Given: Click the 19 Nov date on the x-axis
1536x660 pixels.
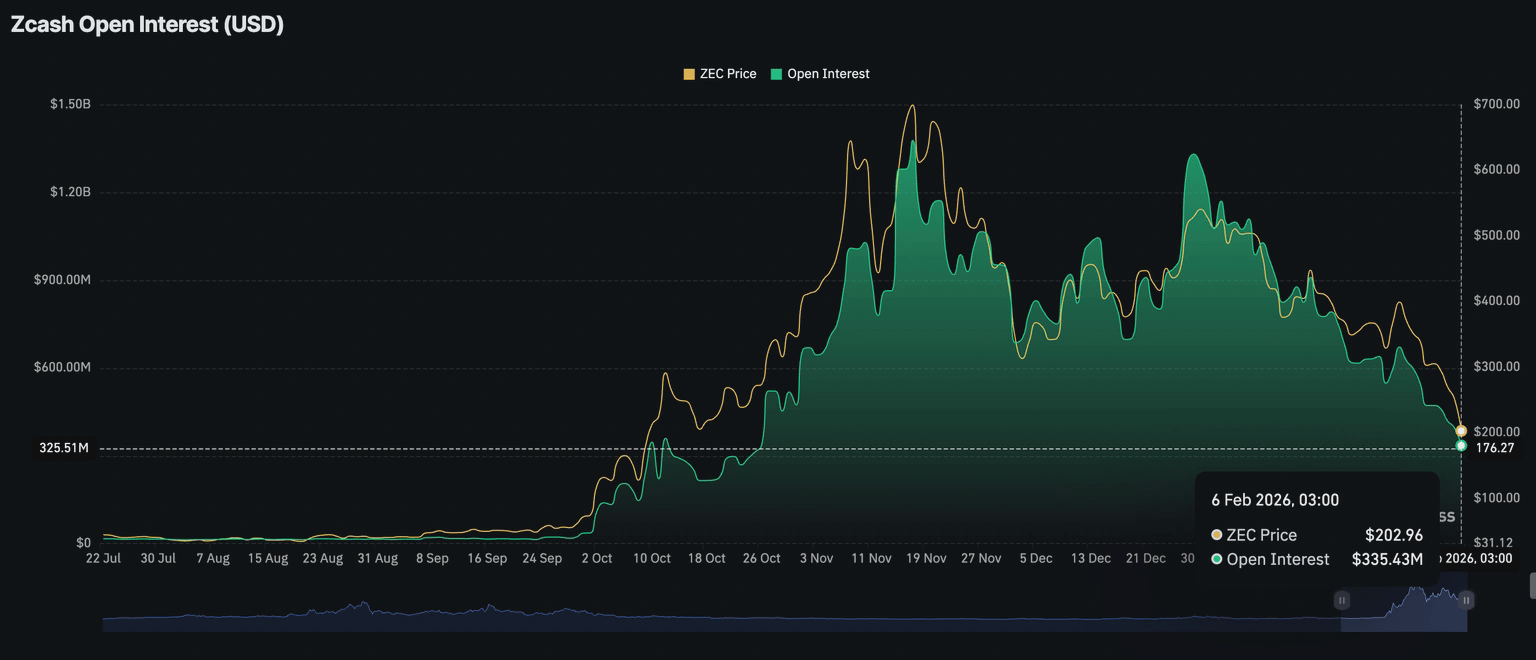Looking at the screenshot, I should (926, 559).
